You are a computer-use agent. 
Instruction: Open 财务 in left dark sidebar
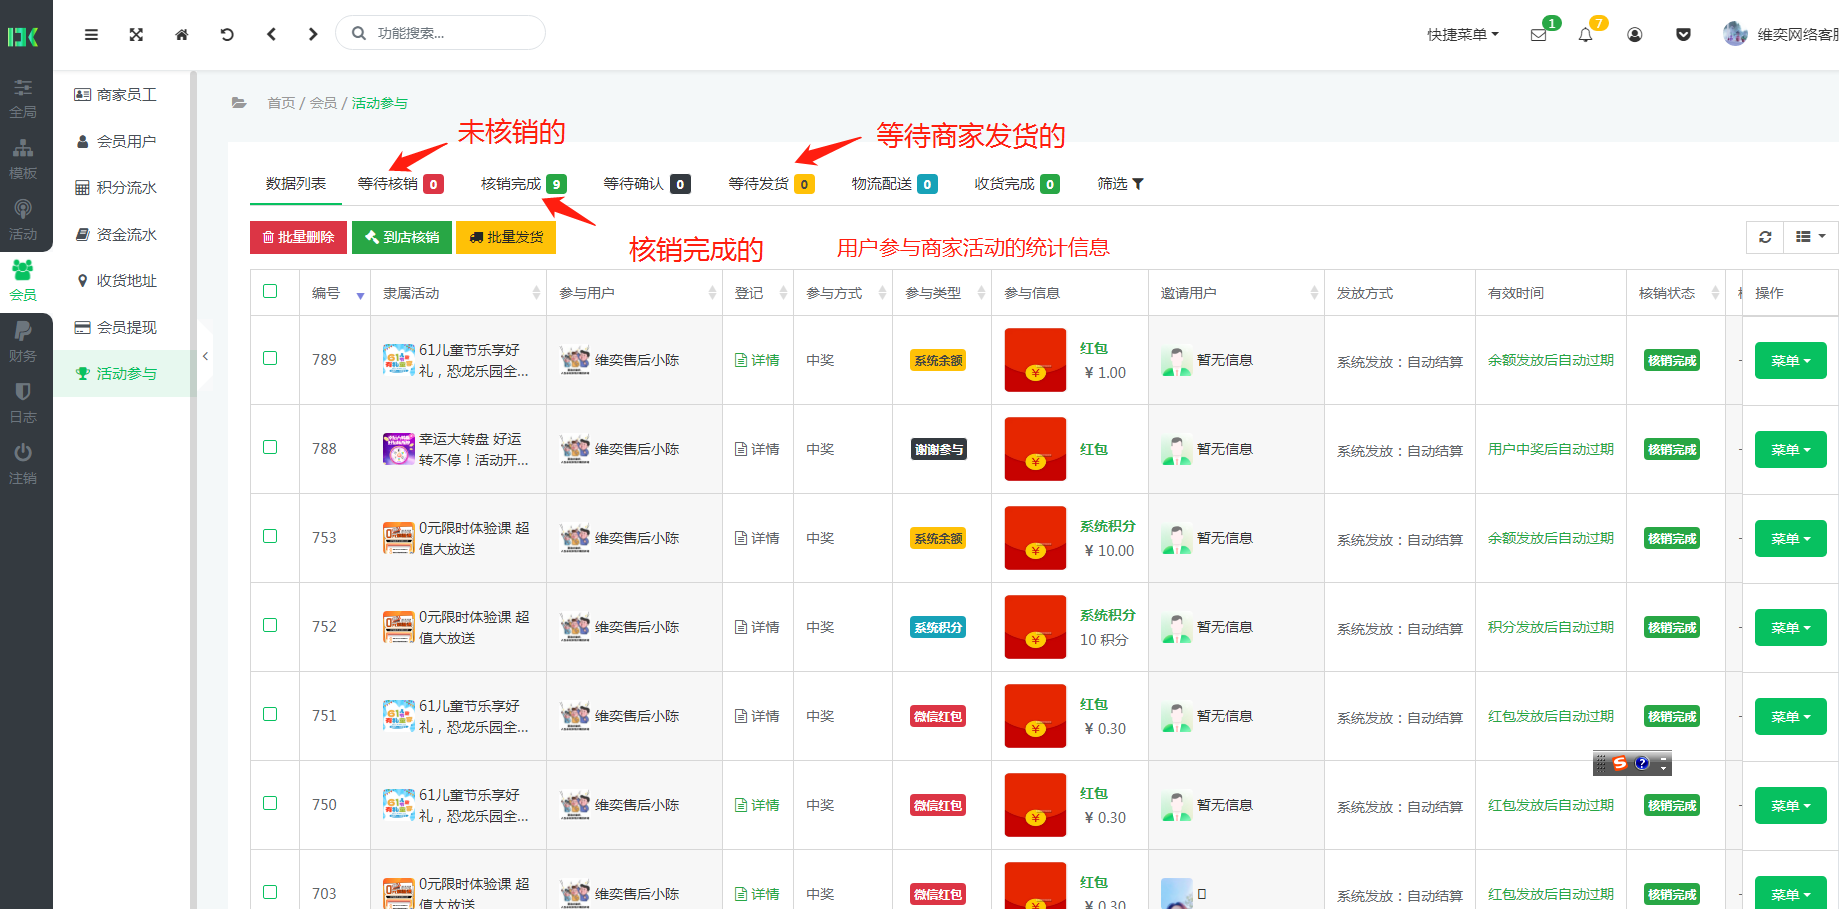23,342
